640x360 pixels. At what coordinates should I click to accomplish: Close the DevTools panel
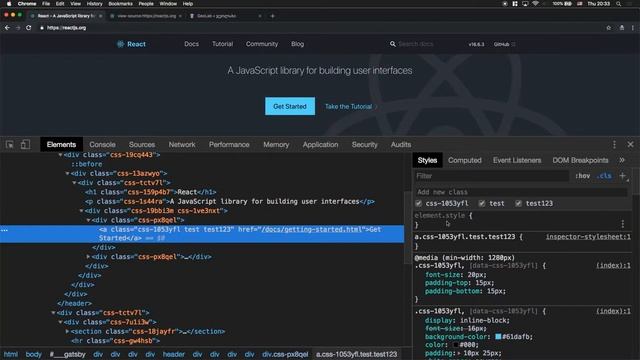(x=630, y=144)
